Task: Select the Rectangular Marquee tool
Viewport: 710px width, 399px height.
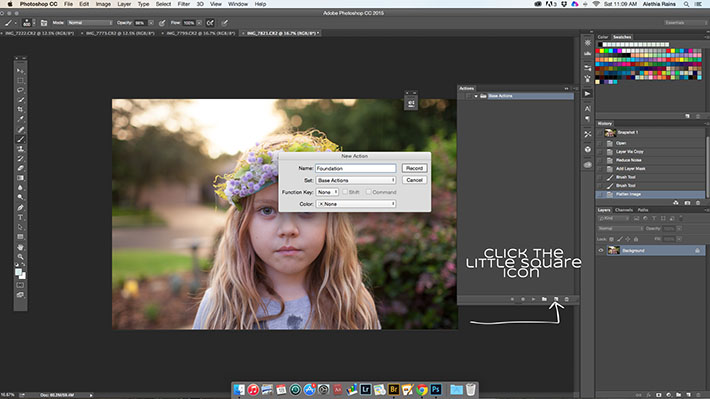Action: tap(20, 81)
